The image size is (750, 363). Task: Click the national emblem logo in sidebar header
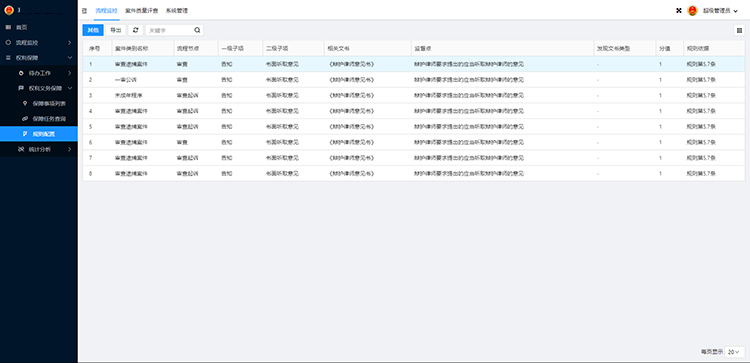pyautogui.click(x=9, y=10)
